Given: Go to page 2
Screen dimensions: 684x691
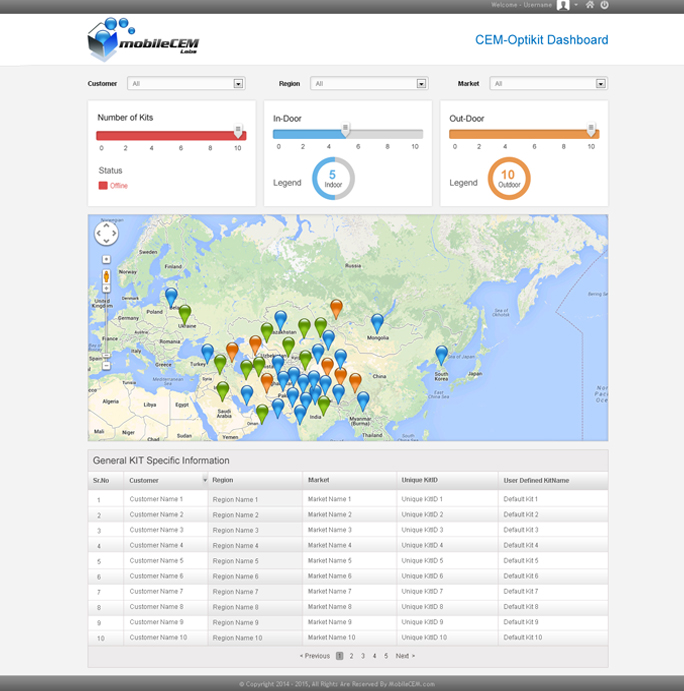Looking at the screenshot, I should [x=351, y=656].
